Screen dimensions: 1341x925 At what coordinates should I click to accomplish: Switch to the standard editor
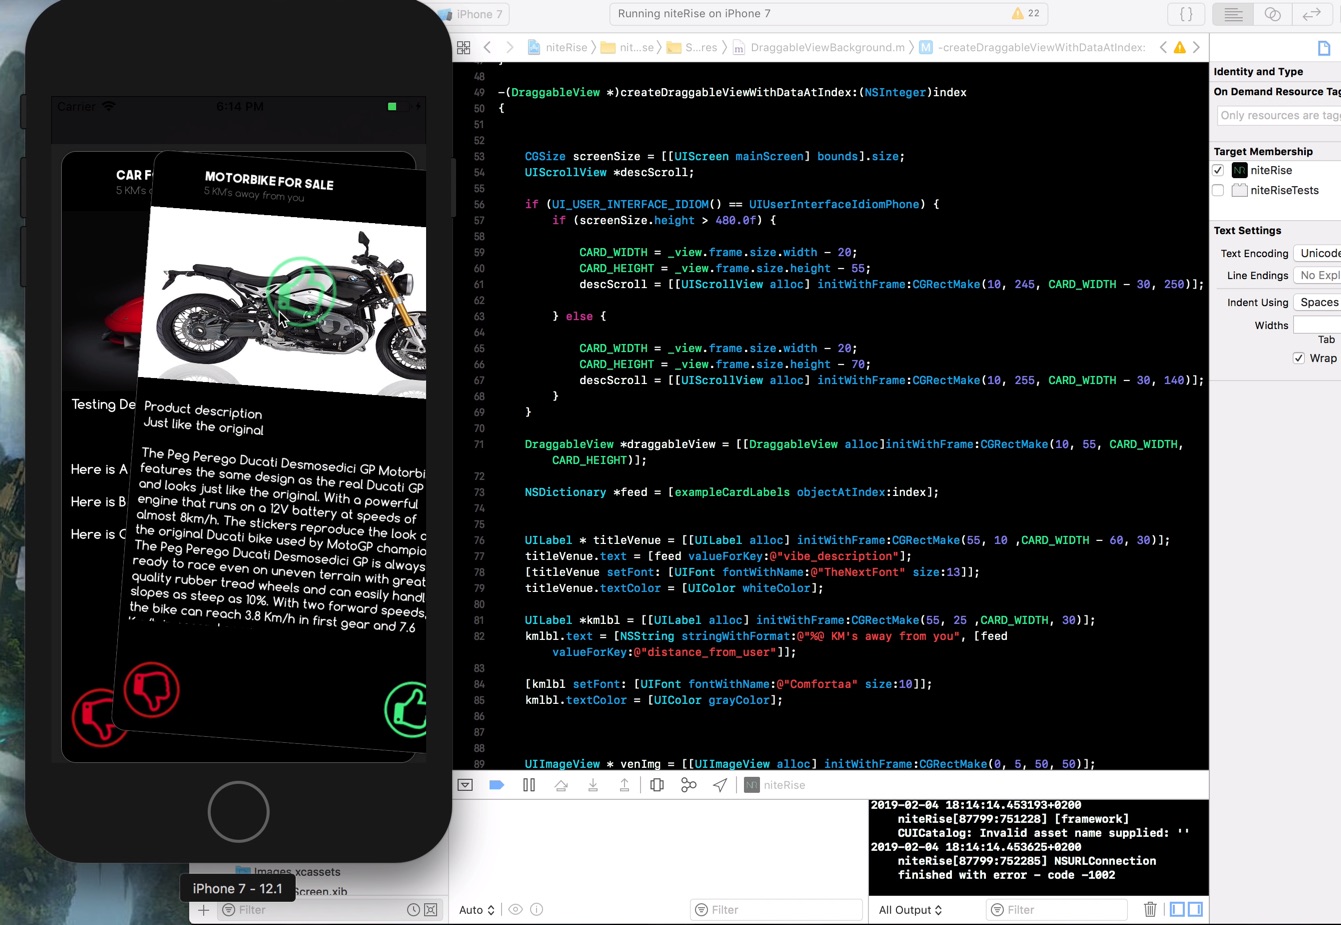1233,14
